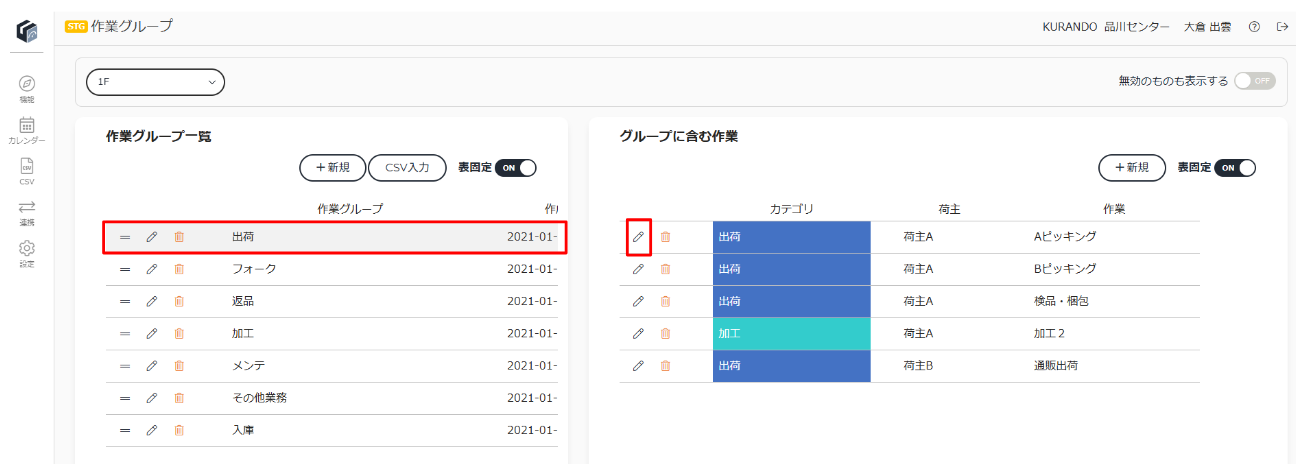The height and width of the screenshot is (464, 1296).
Task: Delete the 通販出荷 task trash icon
Action: (x=666, y=366)
